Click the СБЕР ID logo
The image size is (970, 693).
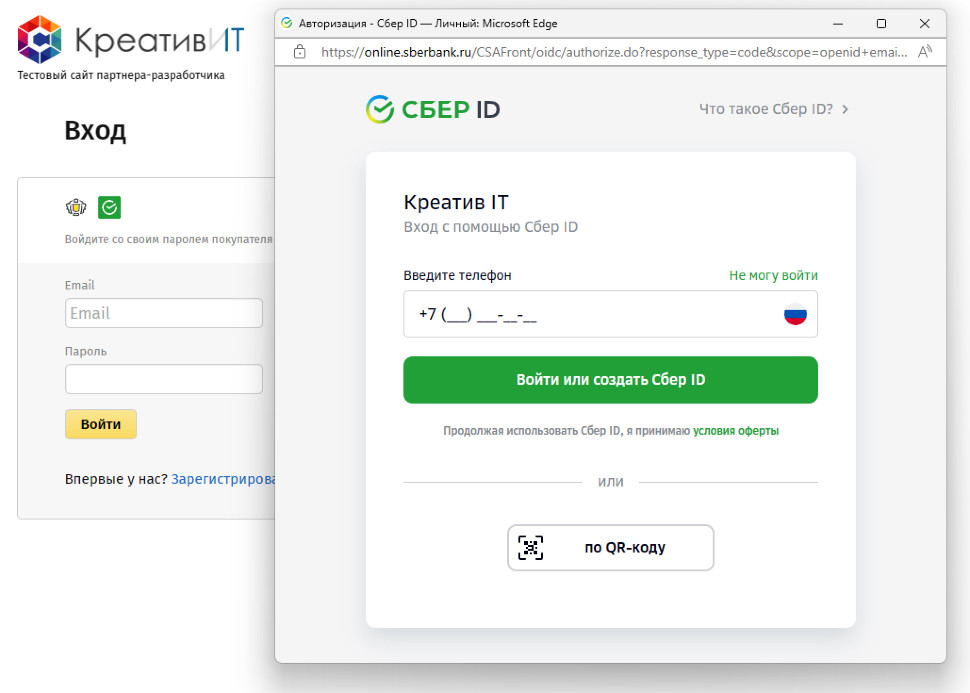tap(433, 109)
